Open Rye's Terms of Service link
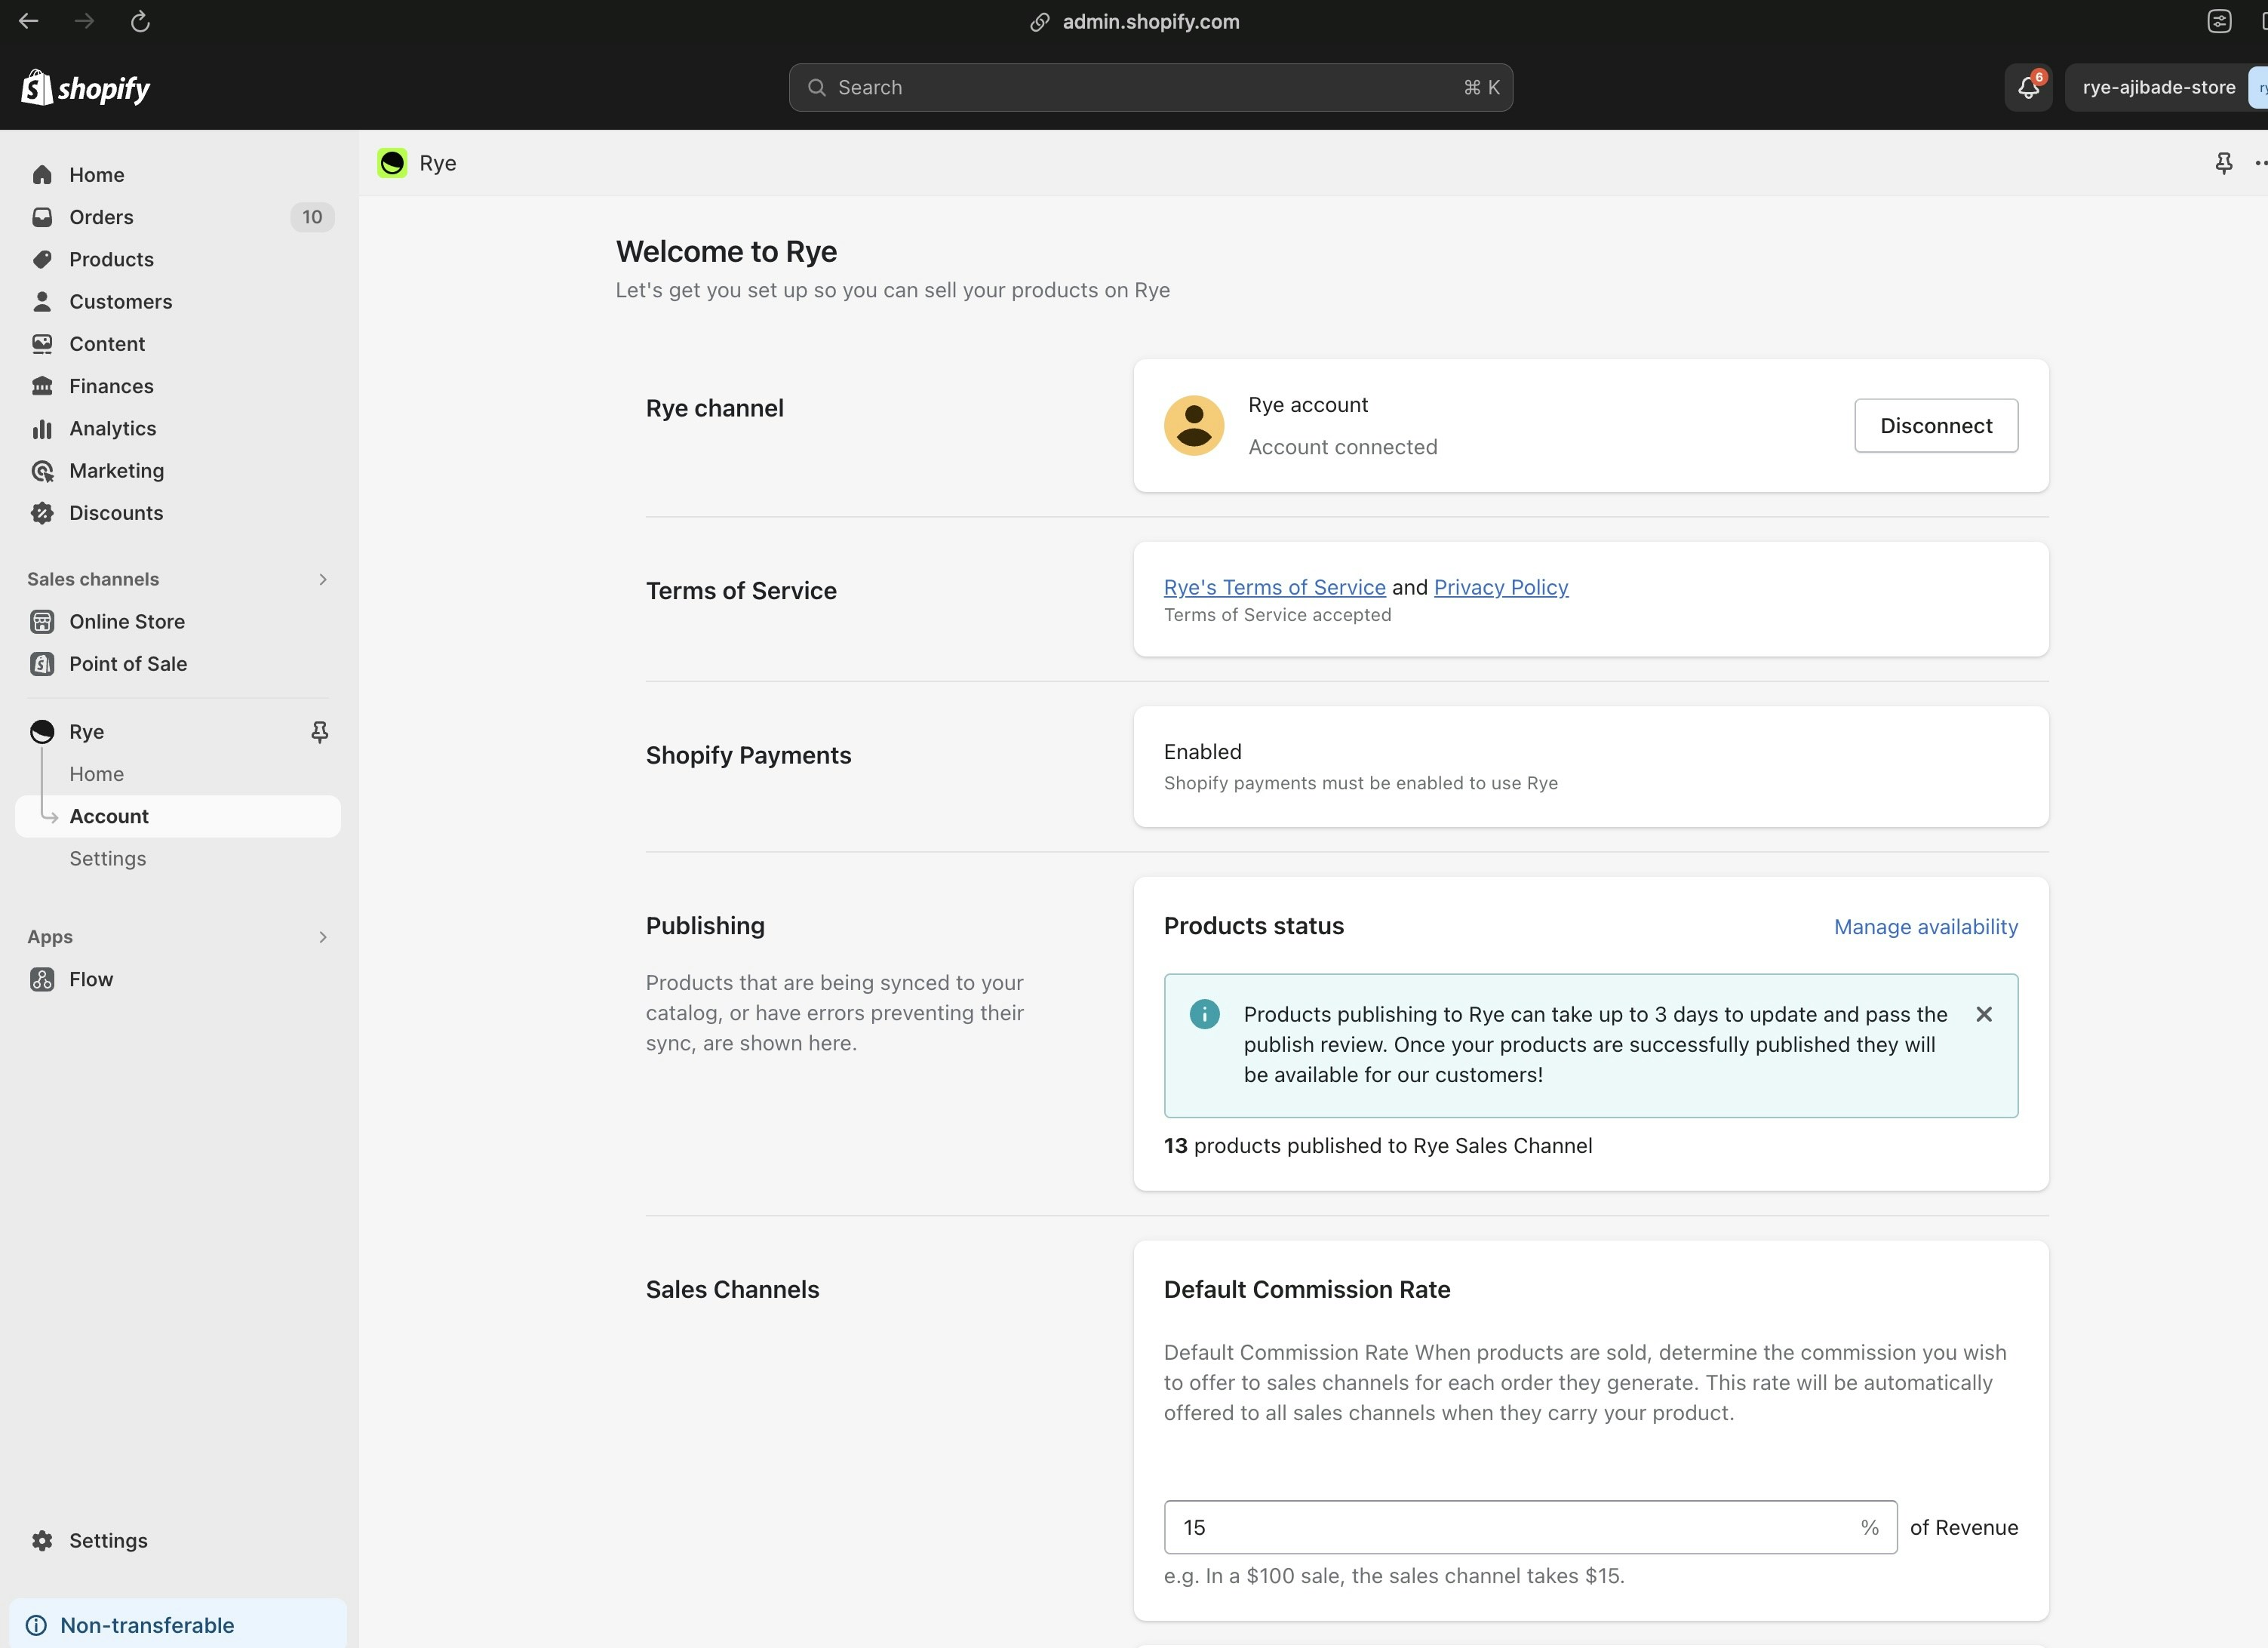The width and height of the screenshot is (2268, 1648). [1274, 587]
